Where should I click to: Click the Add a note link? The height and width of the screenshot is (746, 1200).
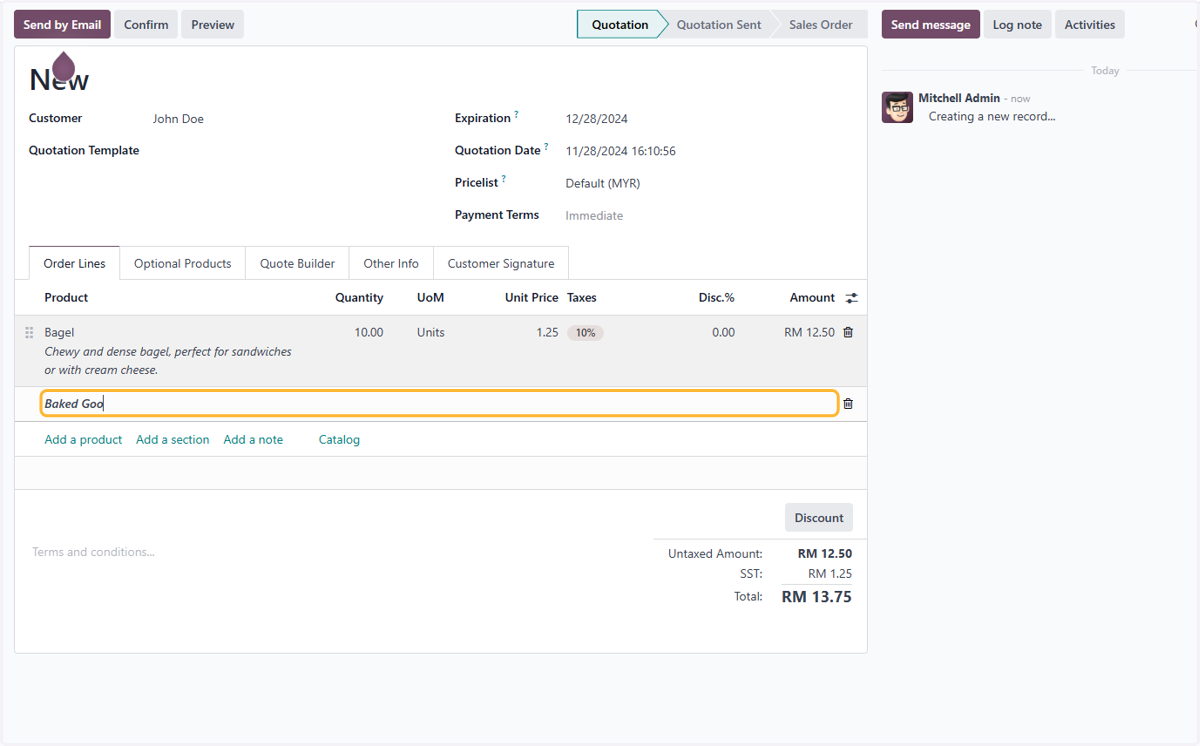point(253,439)
